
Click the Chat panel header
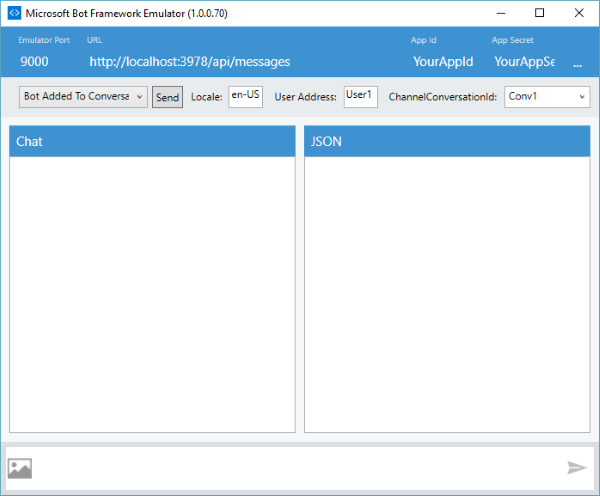point(152,141)
